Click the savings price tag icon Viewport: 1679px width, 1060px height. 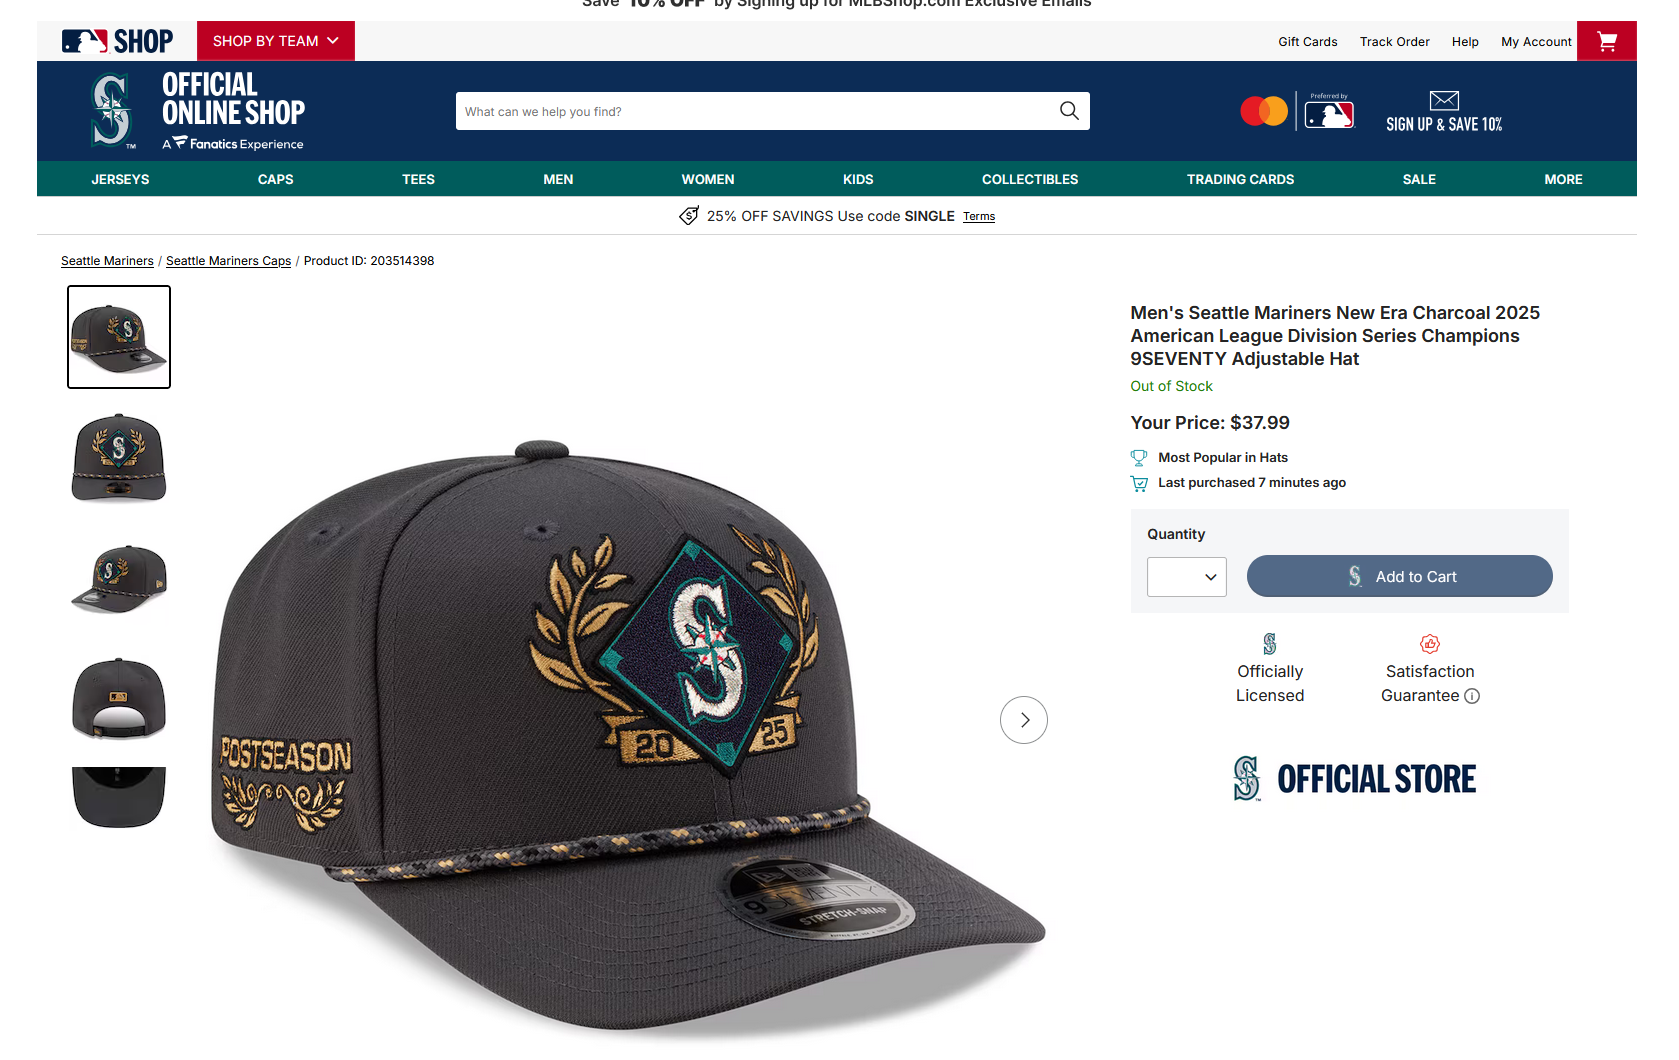tap(689, 216)
